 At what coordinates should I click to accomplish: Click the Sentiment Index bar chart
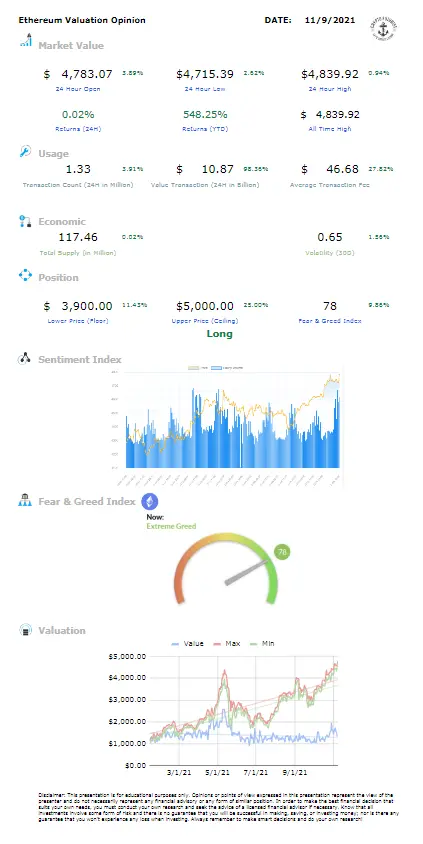(232, 420)
